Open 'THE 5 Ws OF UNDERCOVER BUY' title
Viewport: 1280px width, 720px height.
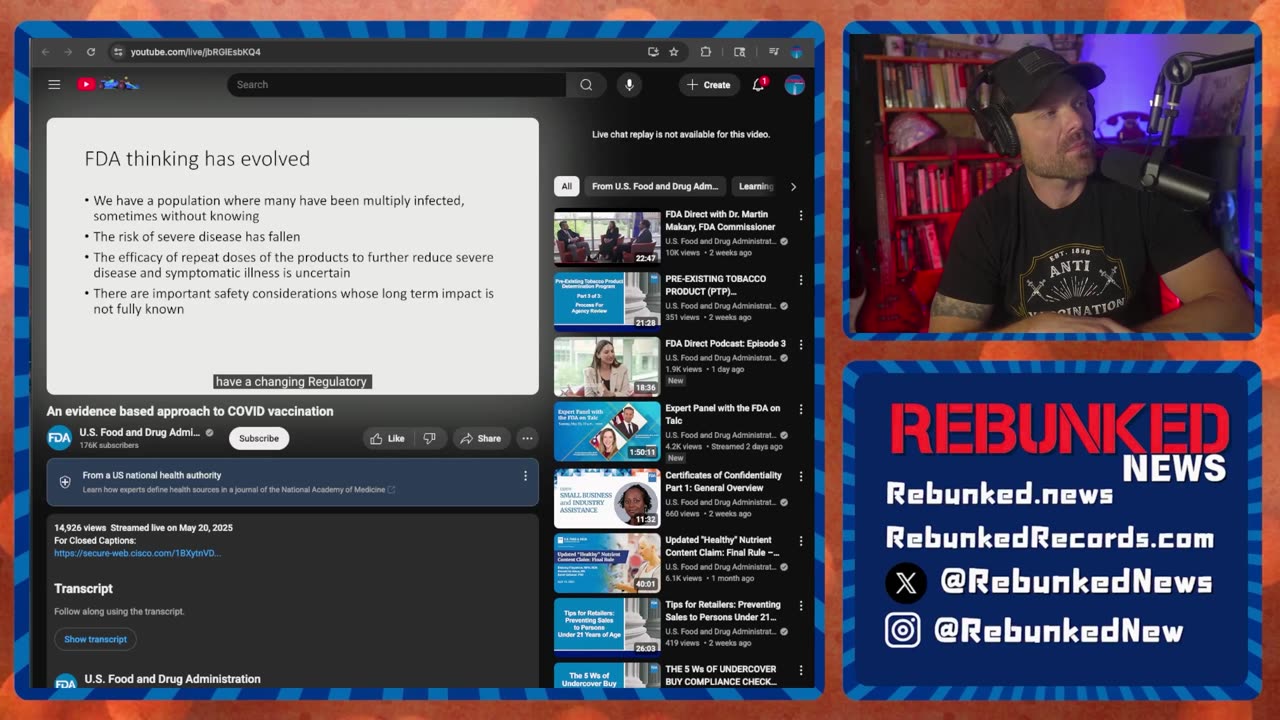(721, 675)
